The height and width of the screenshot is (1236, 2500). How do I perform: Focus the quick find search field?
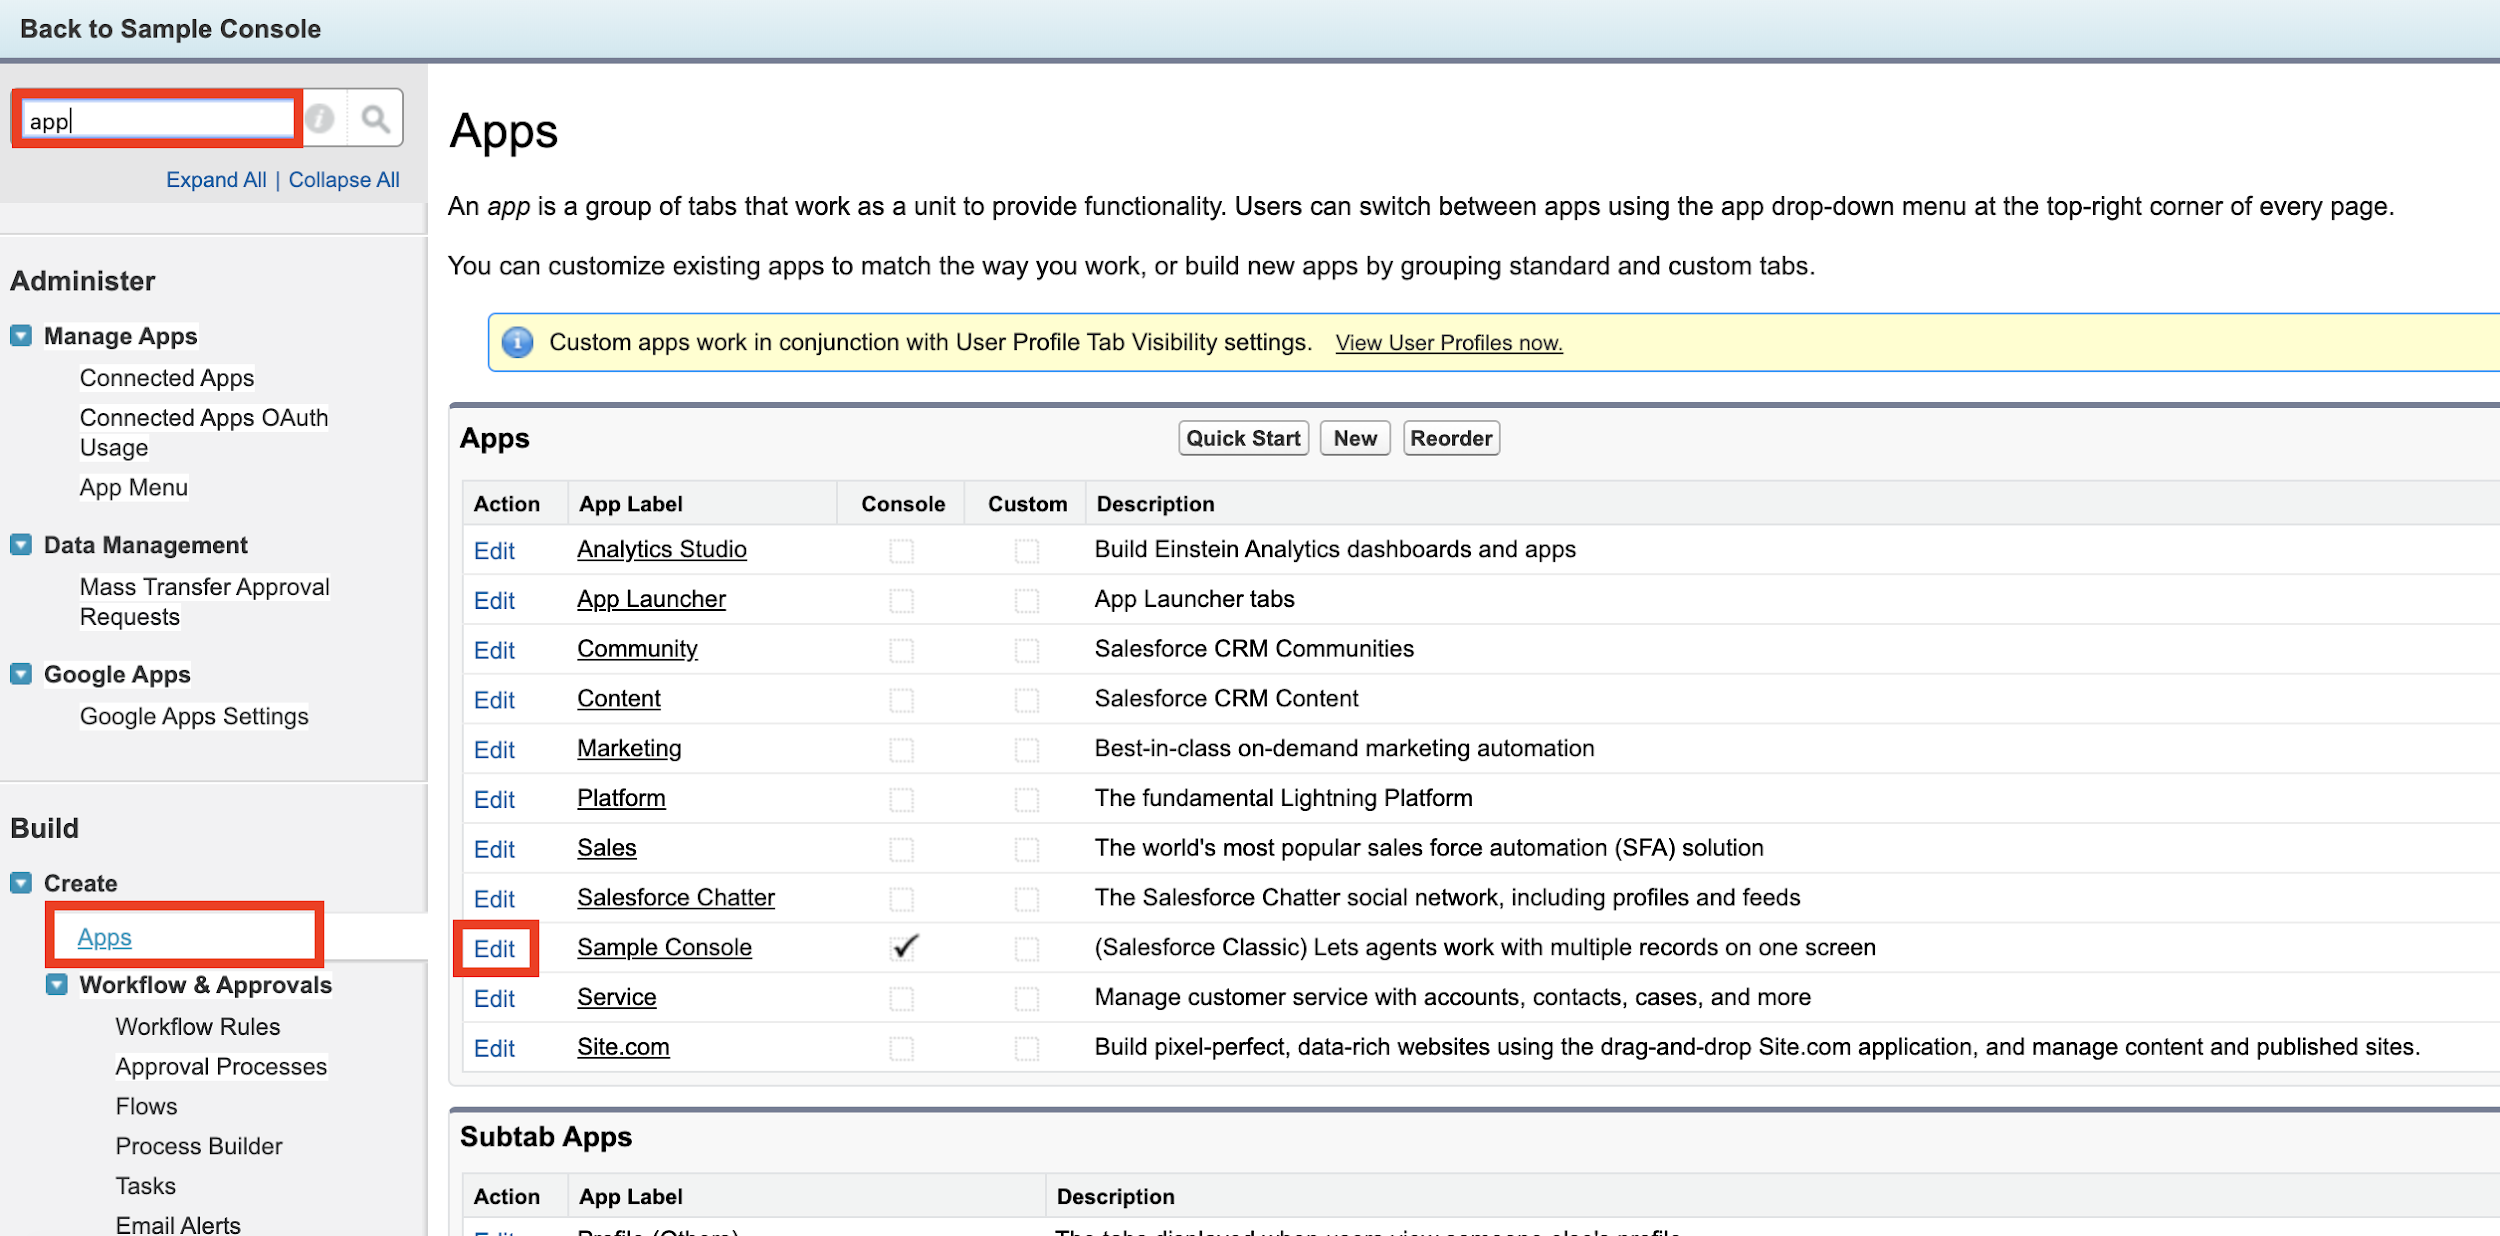(x=157, y=121)
